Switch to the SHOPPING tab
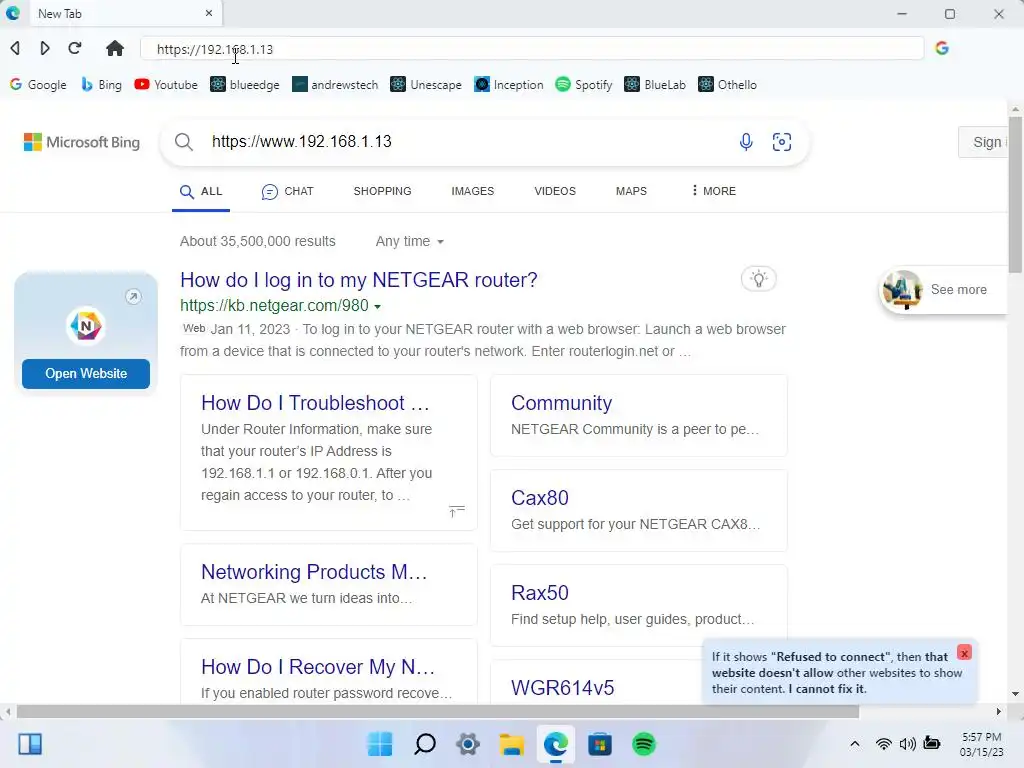The height and width of the screenshot is (768, 1024). pos(383,191)
